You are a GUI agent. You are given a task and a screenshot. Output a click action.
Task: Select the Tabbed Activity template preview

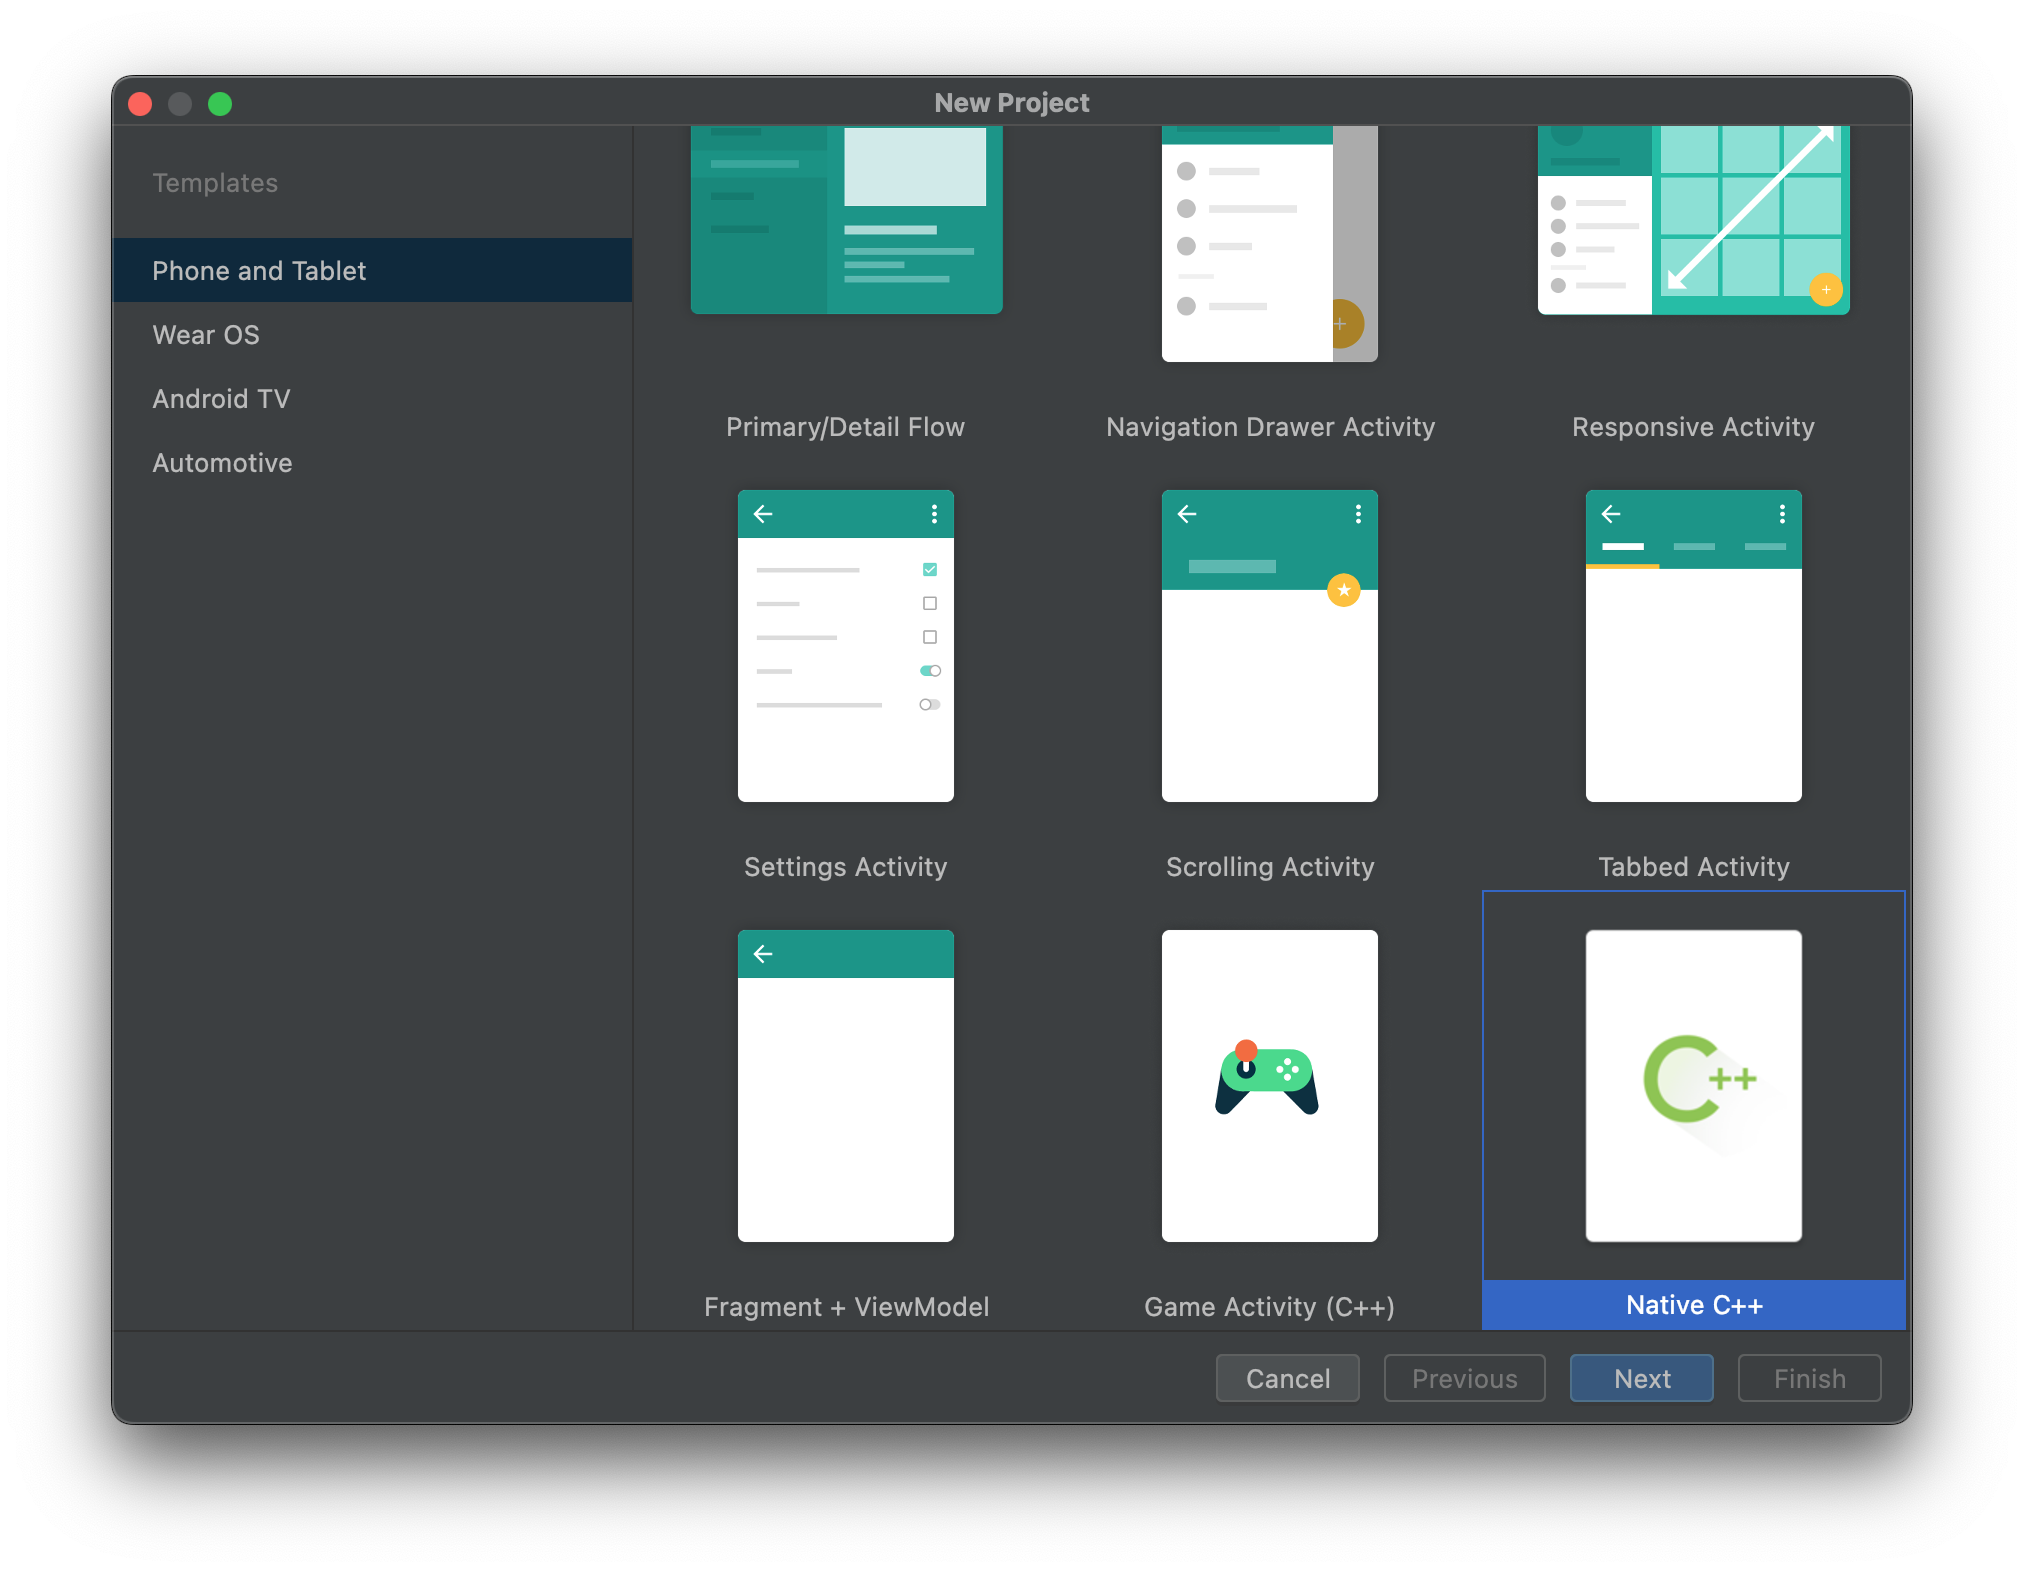tap(1693, 645)
